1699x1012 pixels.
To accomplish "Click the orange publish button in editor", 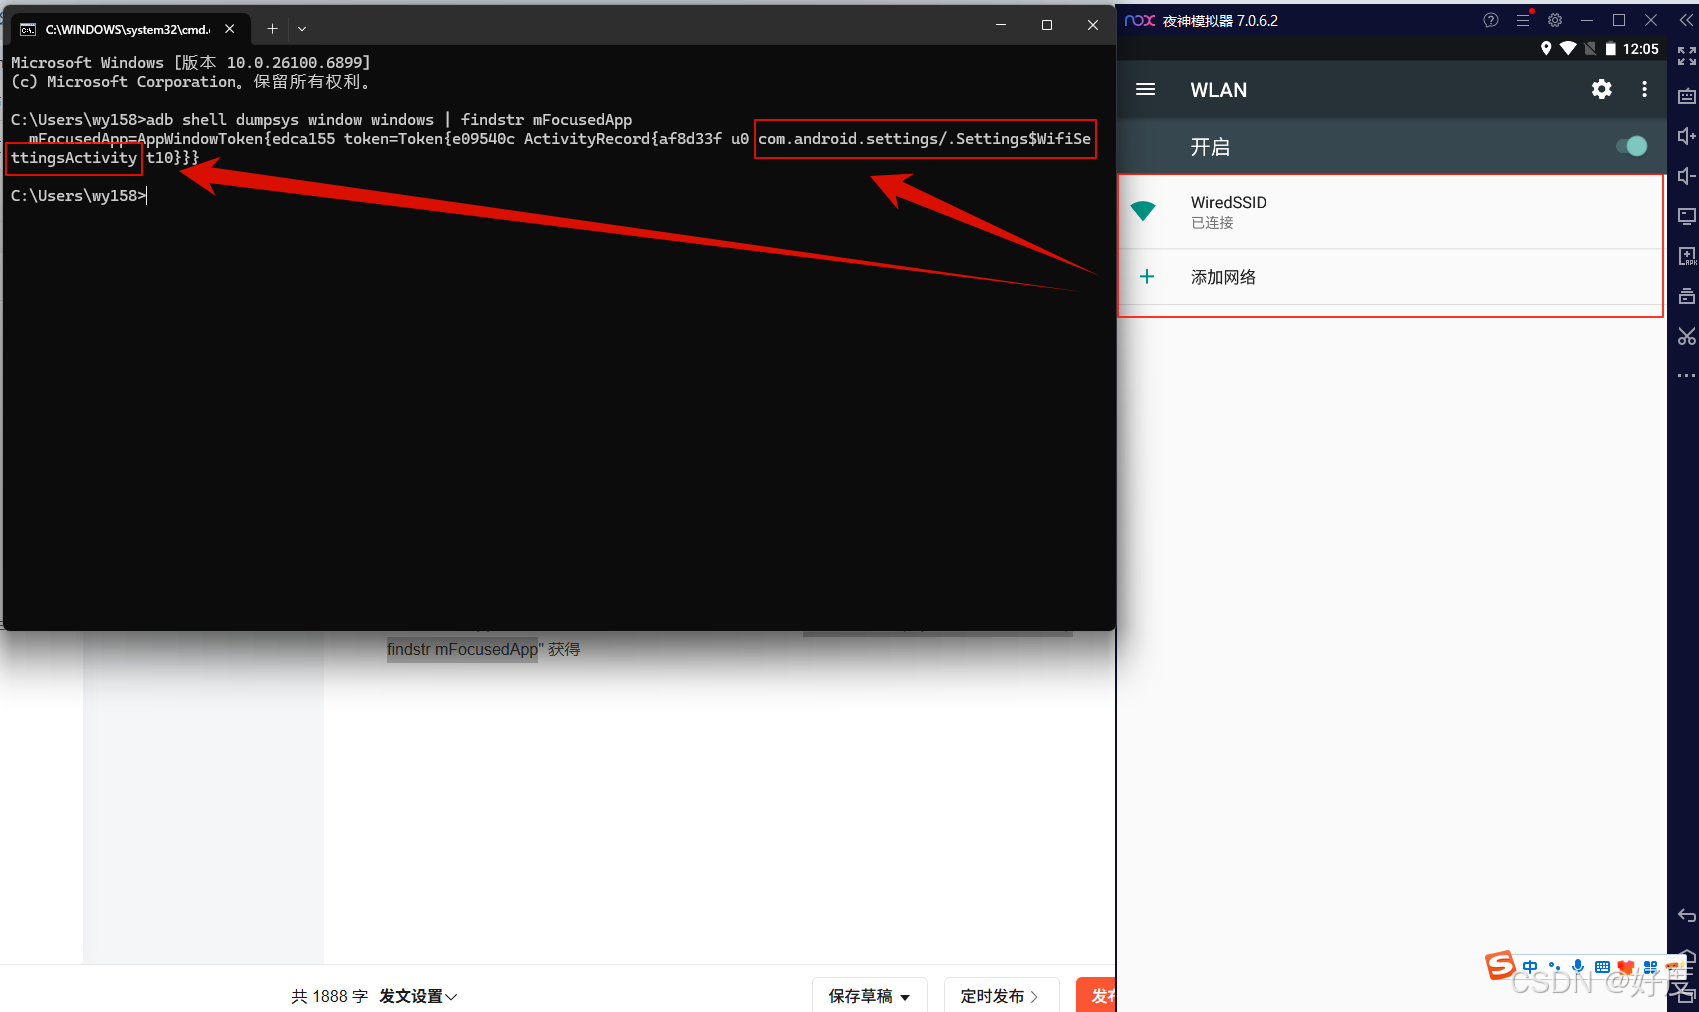I will (x=1096, y=996).
